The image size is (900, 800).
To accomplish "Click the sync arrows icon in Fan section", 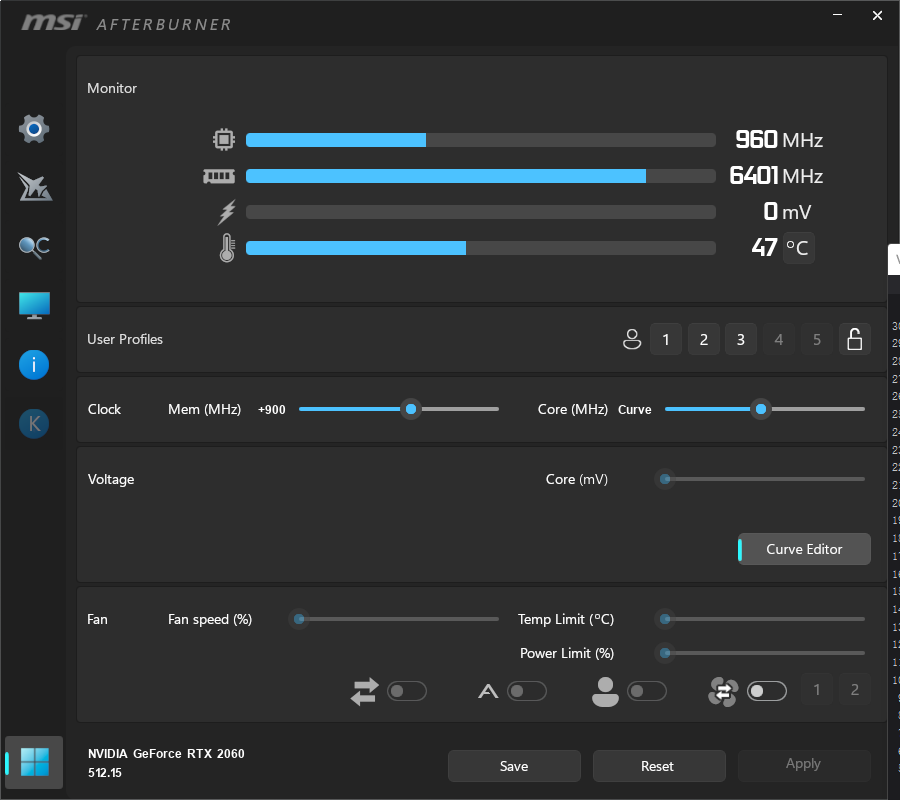I will coord(364,691).
